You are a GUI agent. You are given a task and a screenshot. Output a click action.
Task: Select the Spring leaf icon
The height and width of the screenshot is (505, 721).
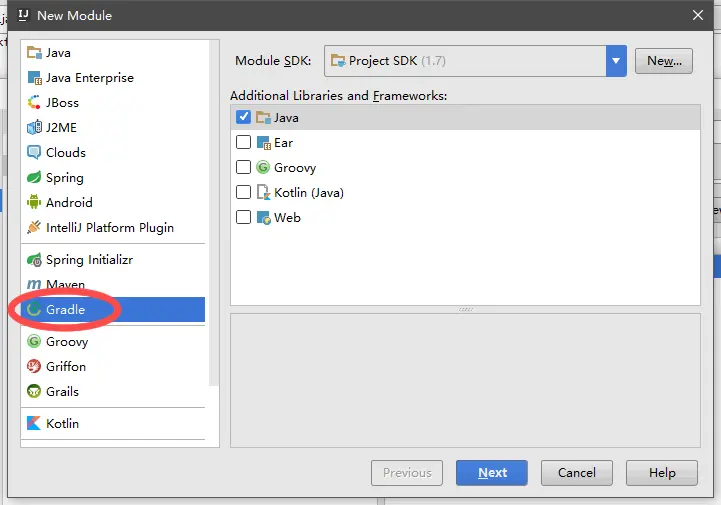(34, 178)
